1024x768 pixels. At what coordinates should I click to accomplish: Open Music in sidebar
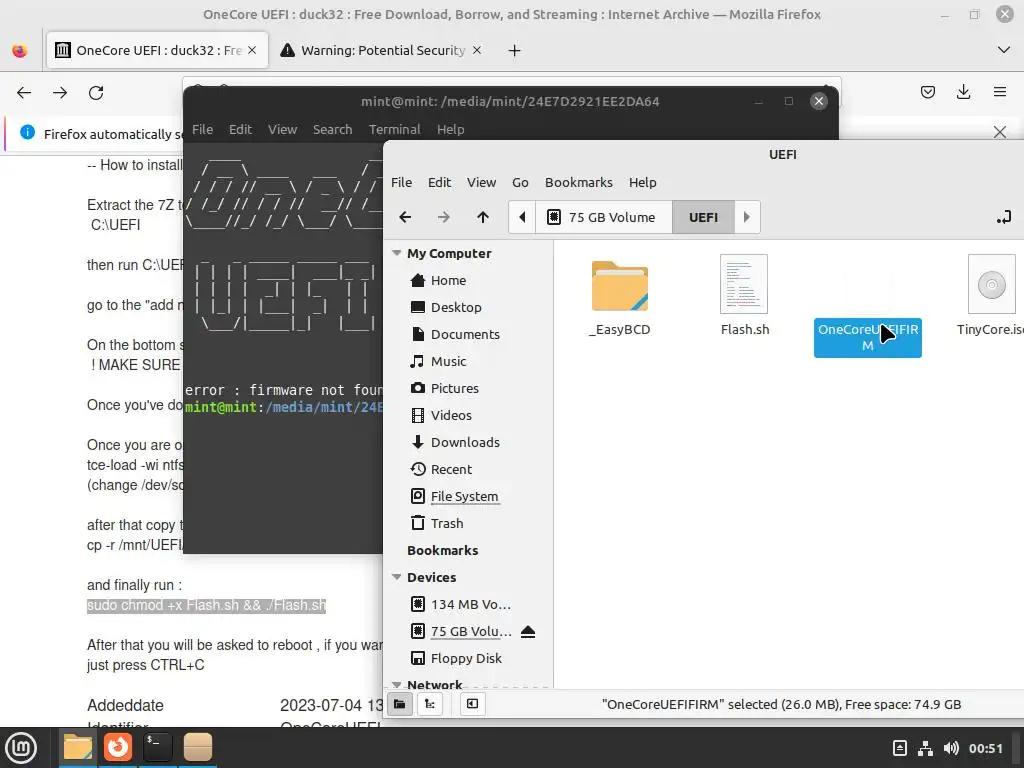(x=447, y=361)
